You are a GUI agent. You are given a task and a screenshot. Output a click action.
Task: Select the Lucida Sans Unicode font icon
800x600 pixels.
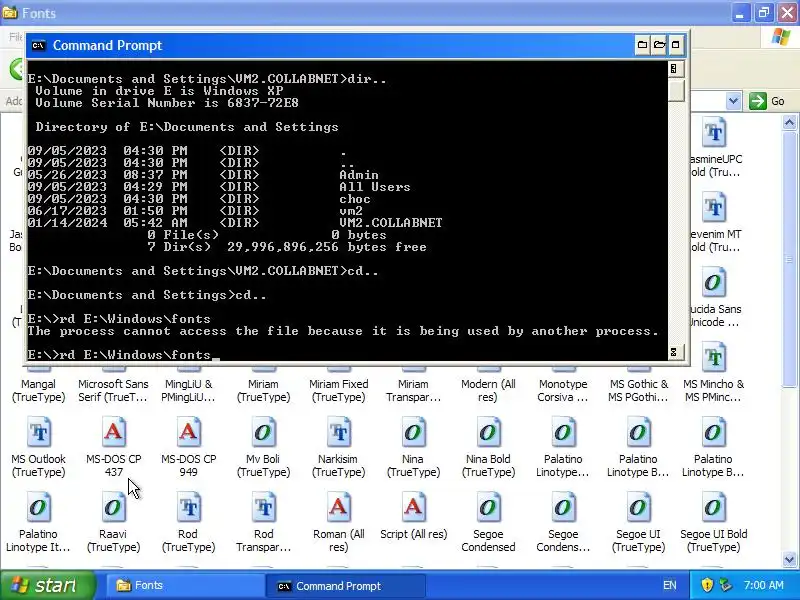tap(713, 283)
